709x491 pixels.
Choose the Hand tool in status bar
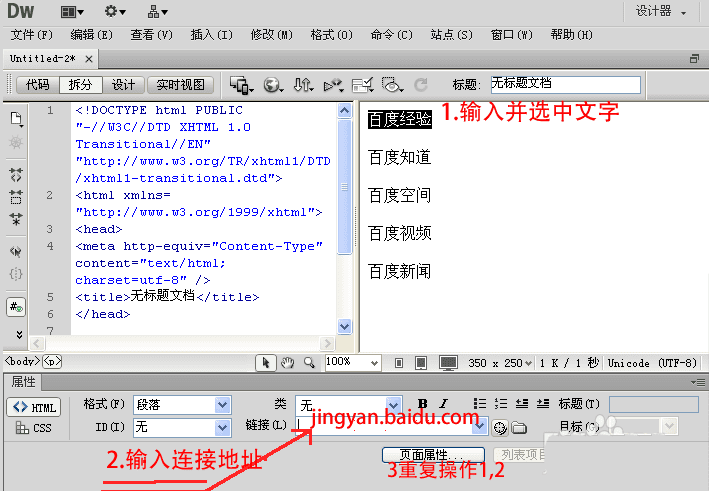click(288, 363)
